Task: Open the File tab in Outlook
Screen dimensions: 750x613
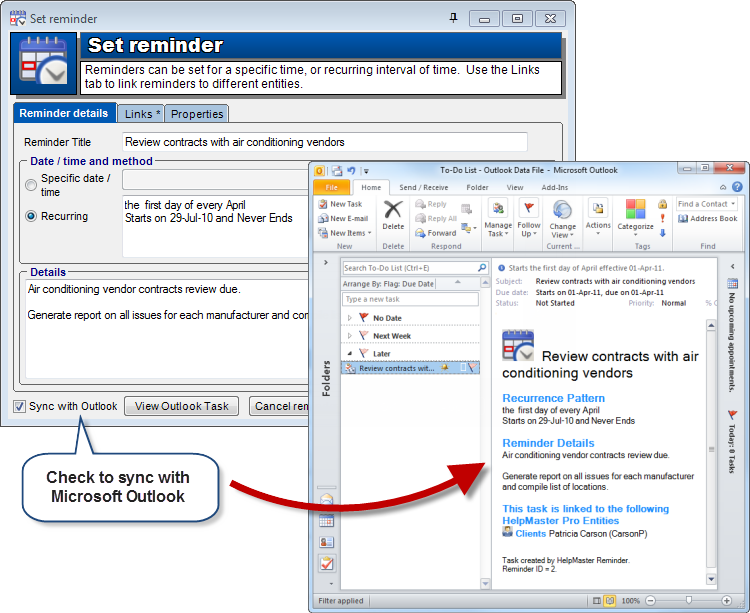Action: click(x=331, y=187)
